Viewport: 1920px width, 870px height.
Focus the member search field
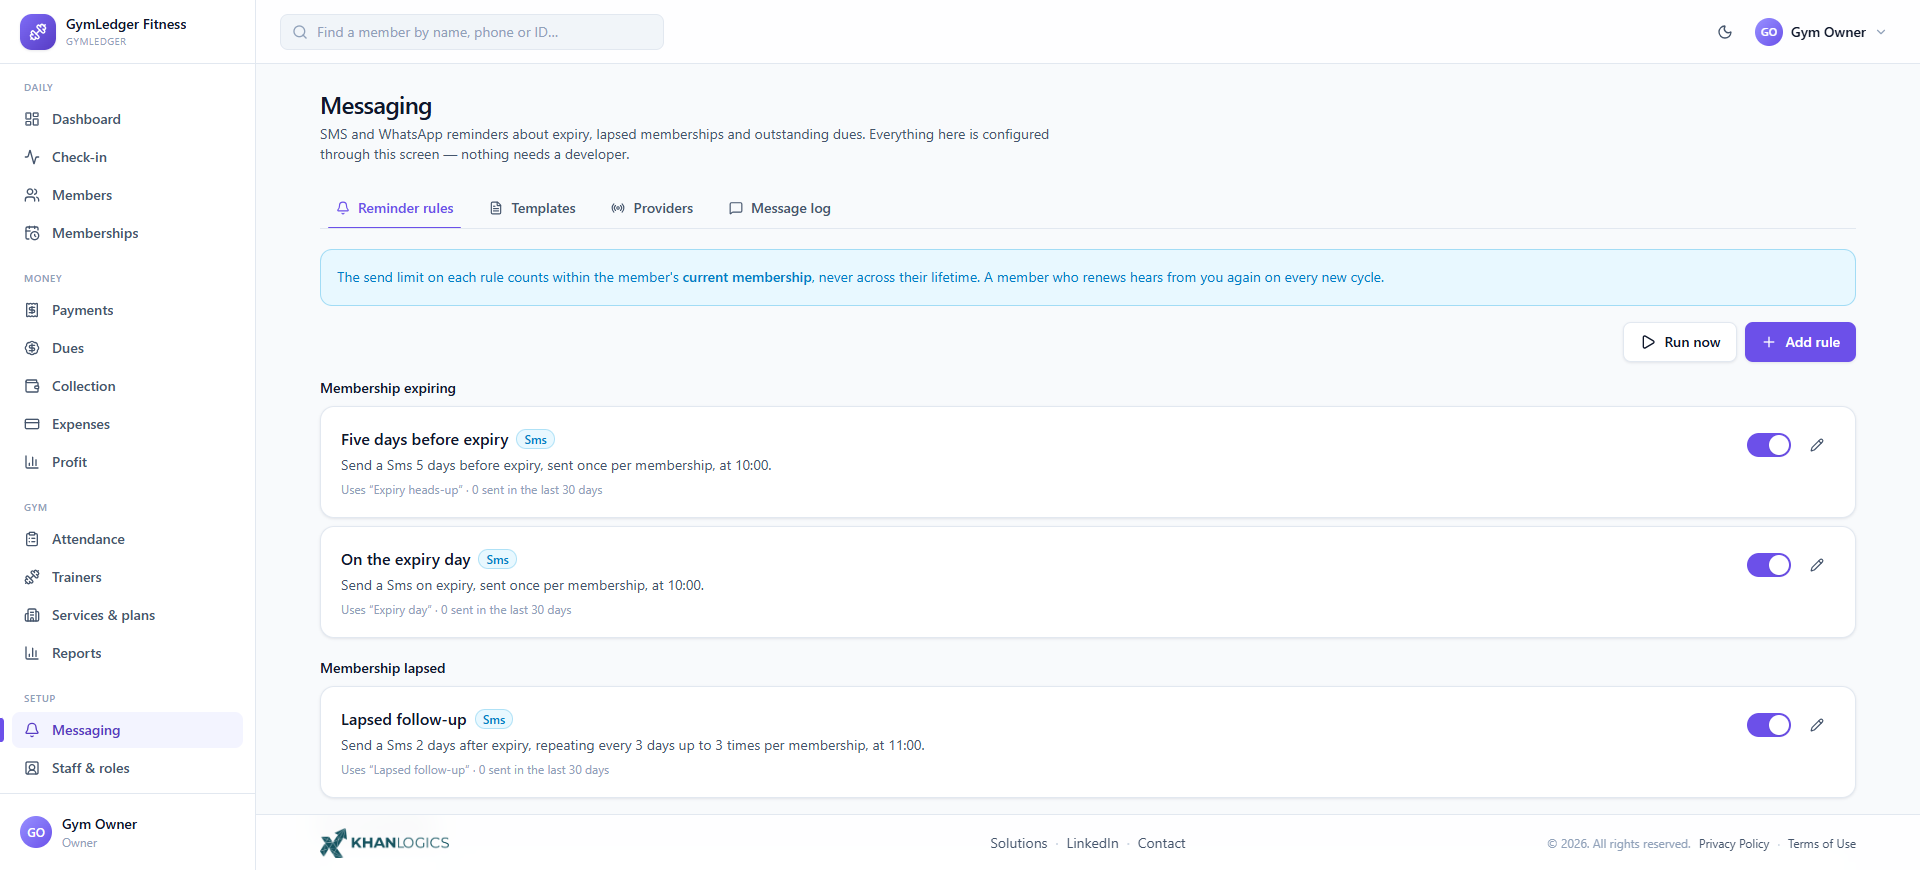(x=472, y=32)
